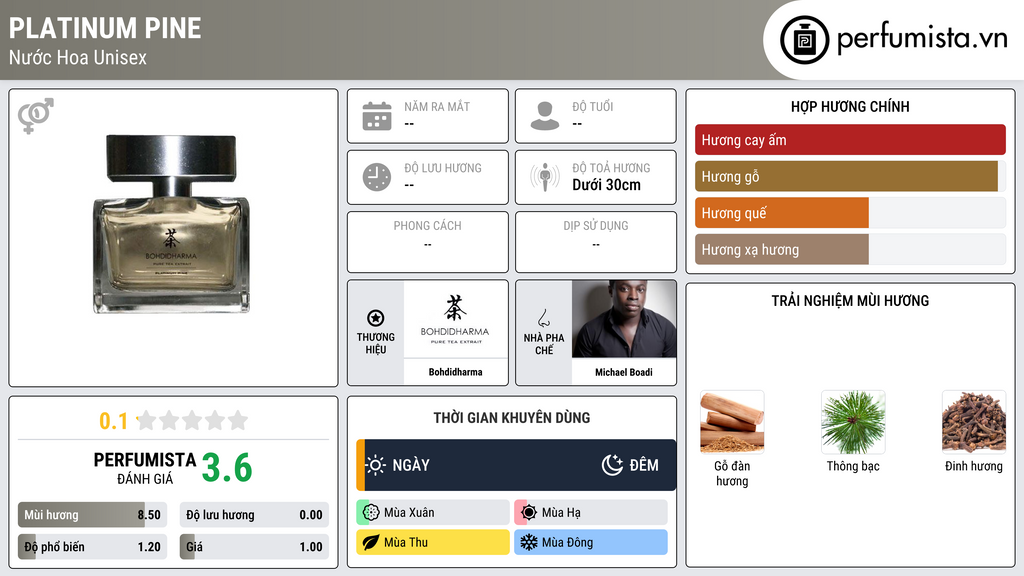
Task: Click the THỜI GIAN KHUYÊN DÙNG heading
Action: click(x=511, y=417)
